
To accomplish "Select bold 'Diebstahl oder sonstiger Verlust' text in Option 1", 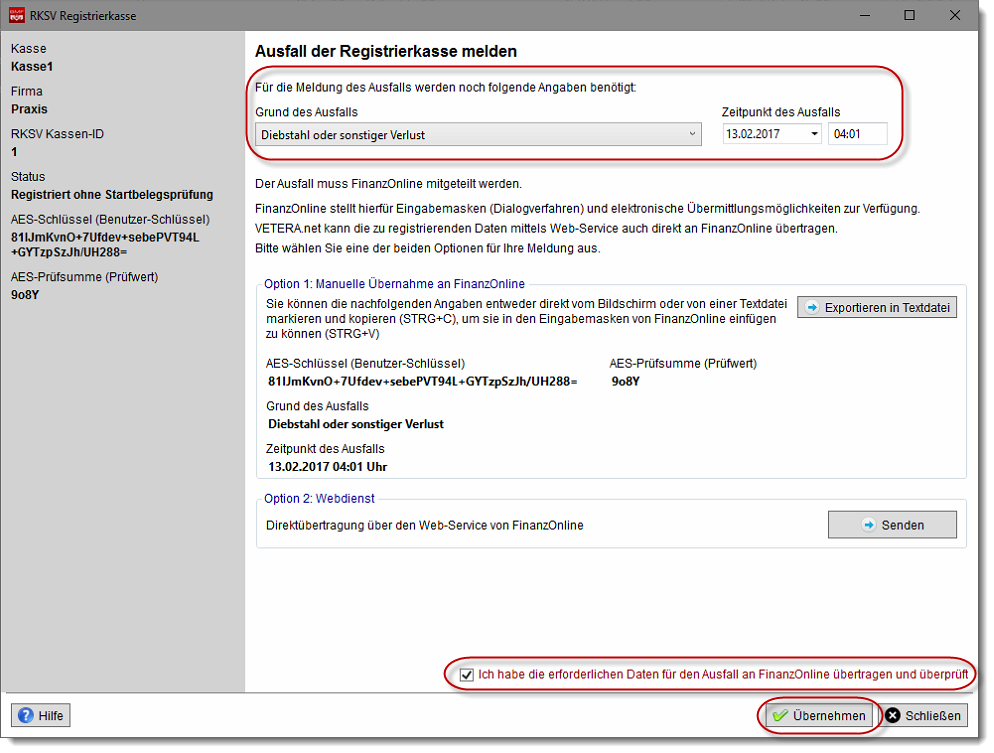I will [356, 424].
